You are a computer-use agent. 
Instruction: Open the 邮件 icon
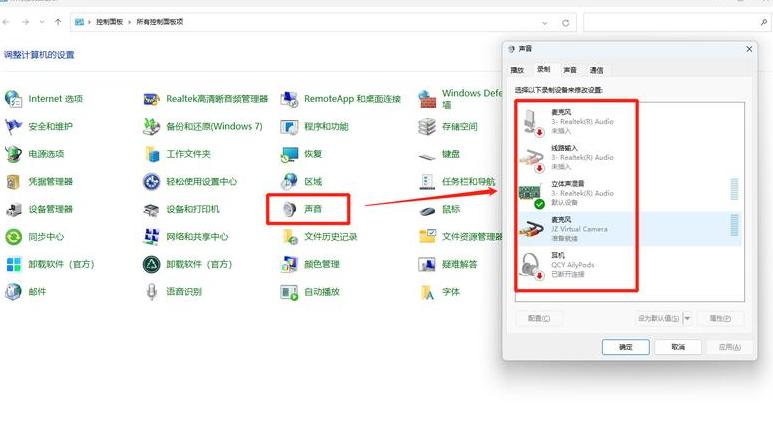(13, 292)
